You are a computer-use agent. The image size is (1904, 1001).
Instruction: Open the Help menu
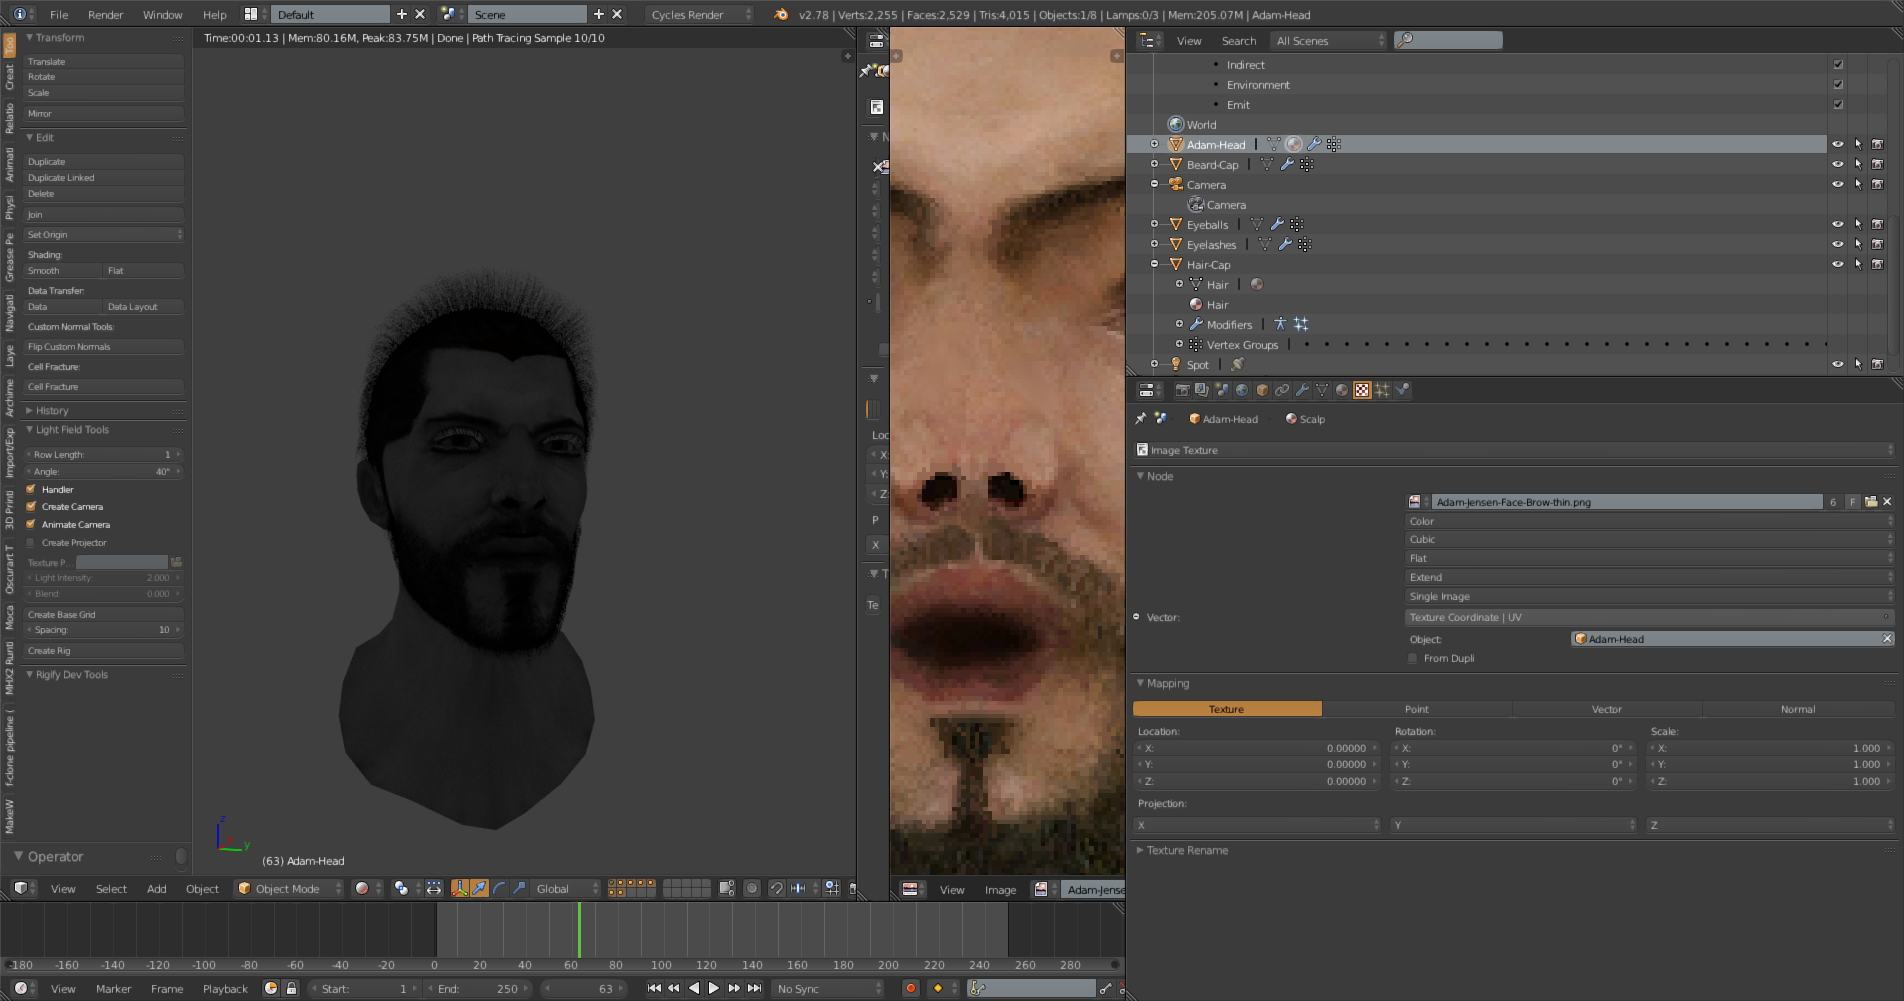(214, 14)
